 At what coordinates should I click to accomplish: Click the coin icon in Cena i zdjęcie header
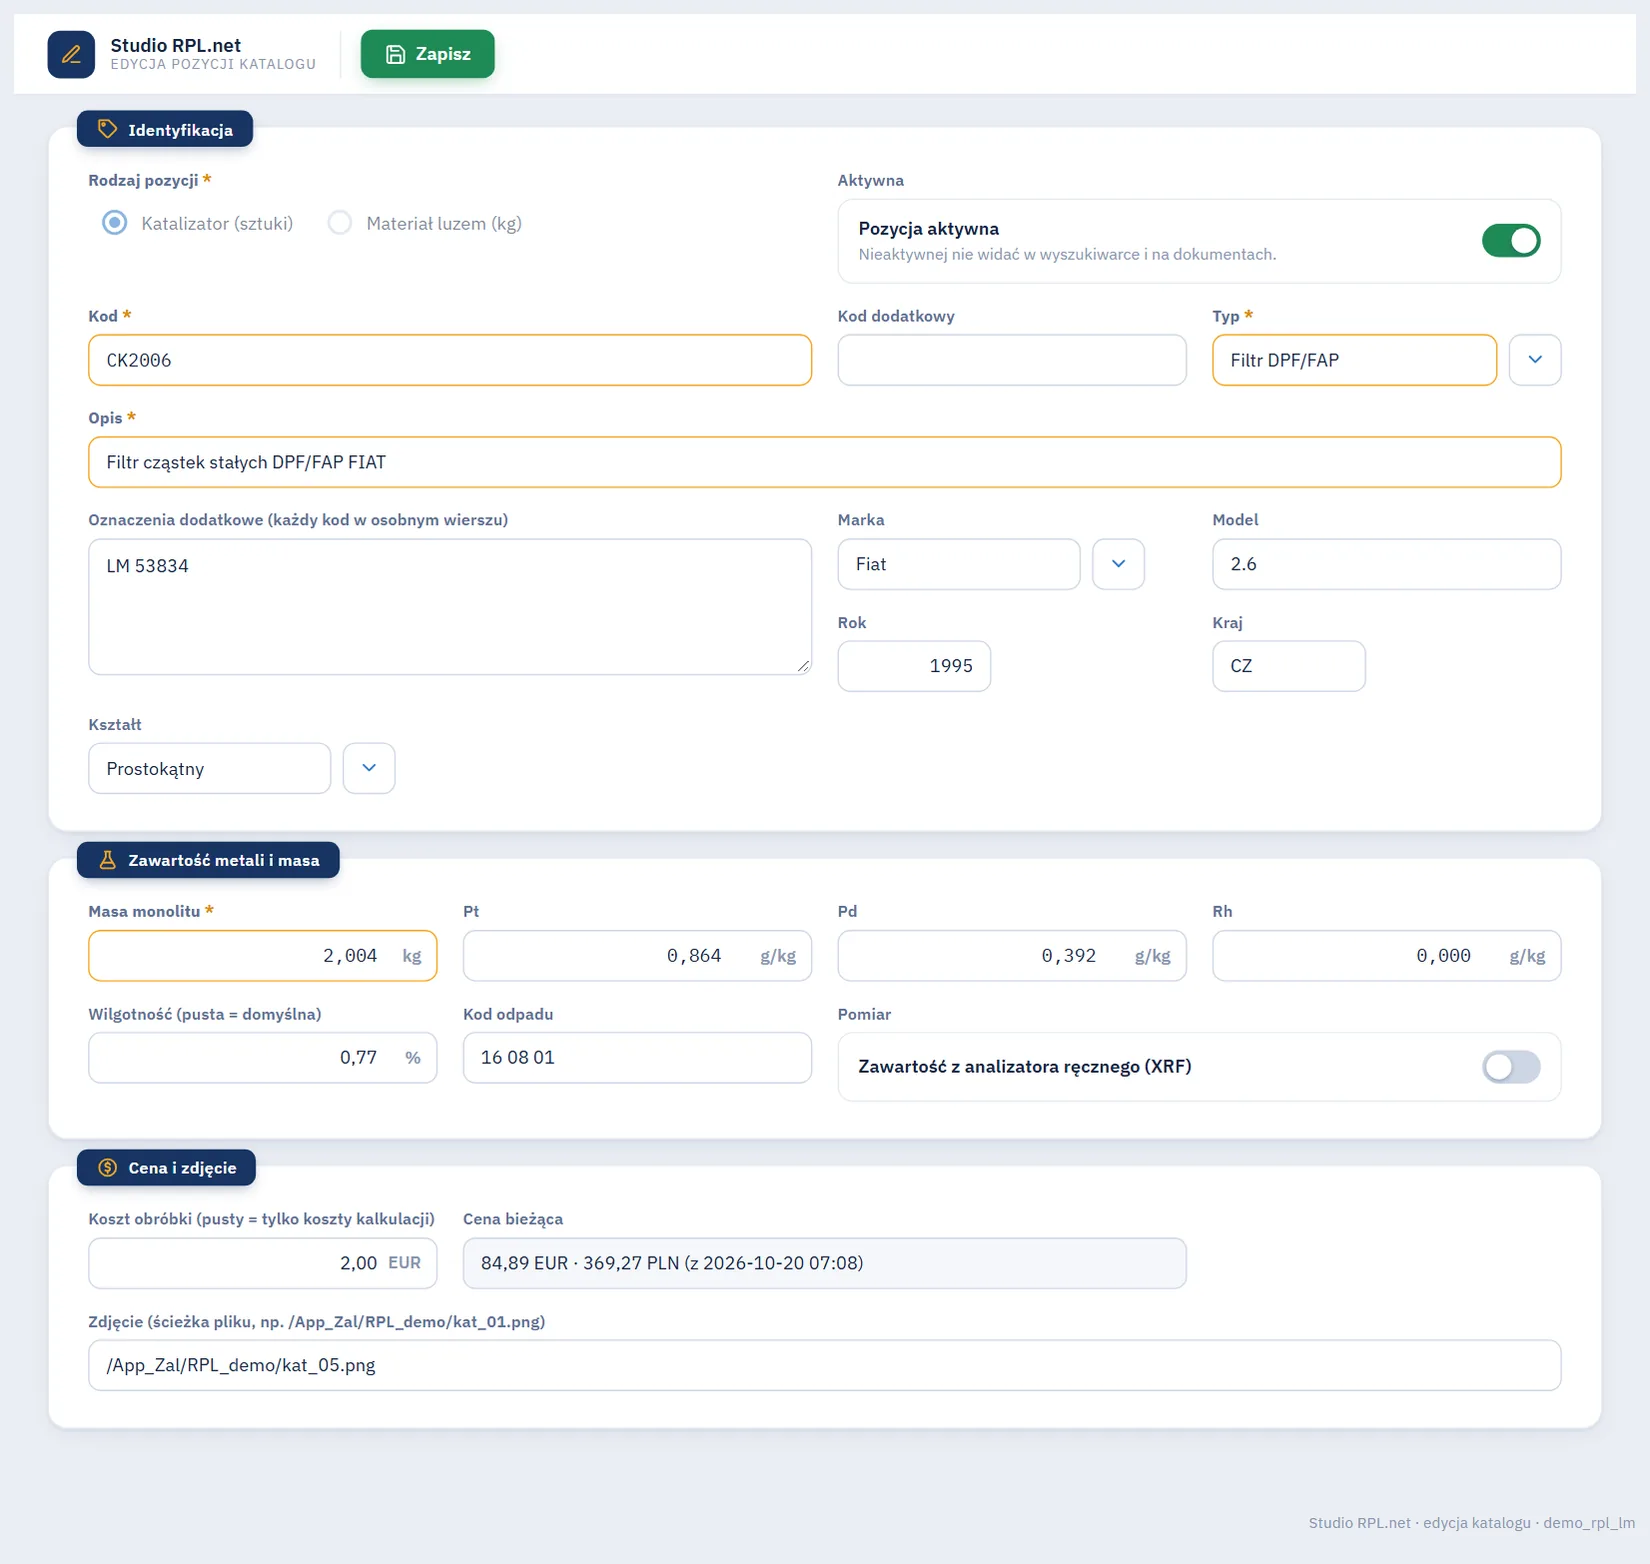[107, 1167]
